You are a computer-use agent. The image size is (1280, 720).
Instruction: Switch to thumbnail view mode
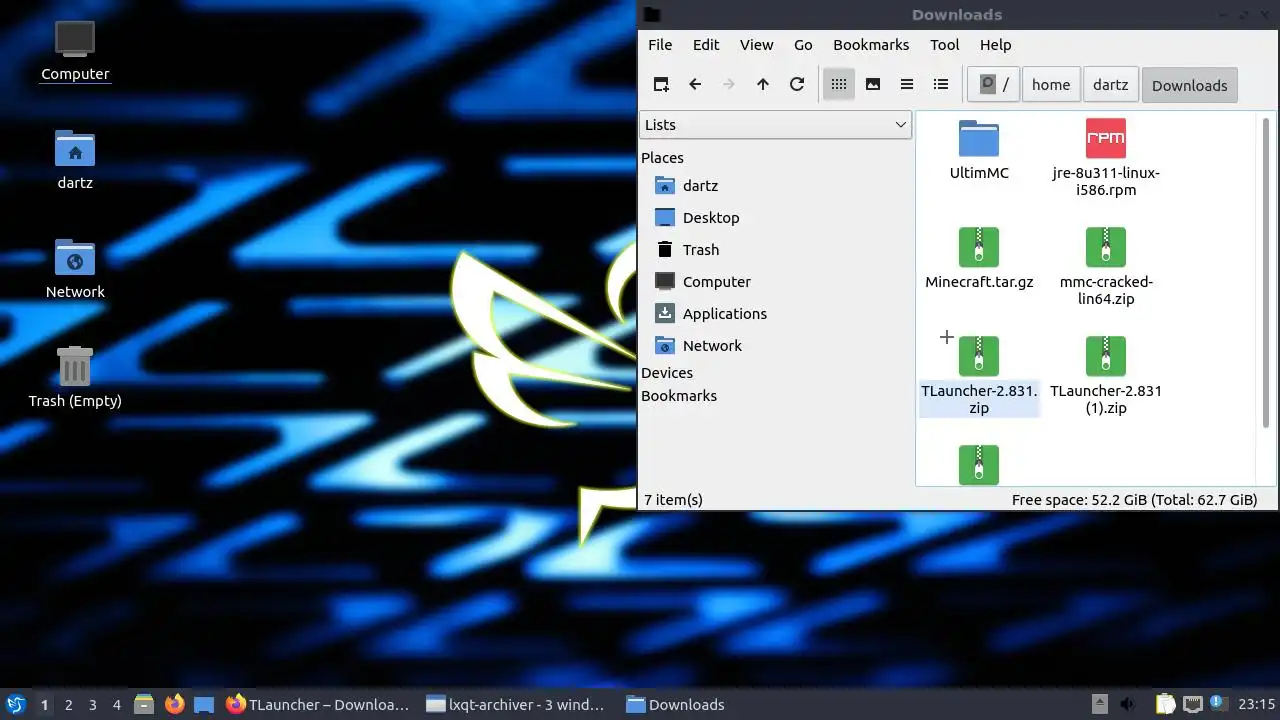pos(873,85)
